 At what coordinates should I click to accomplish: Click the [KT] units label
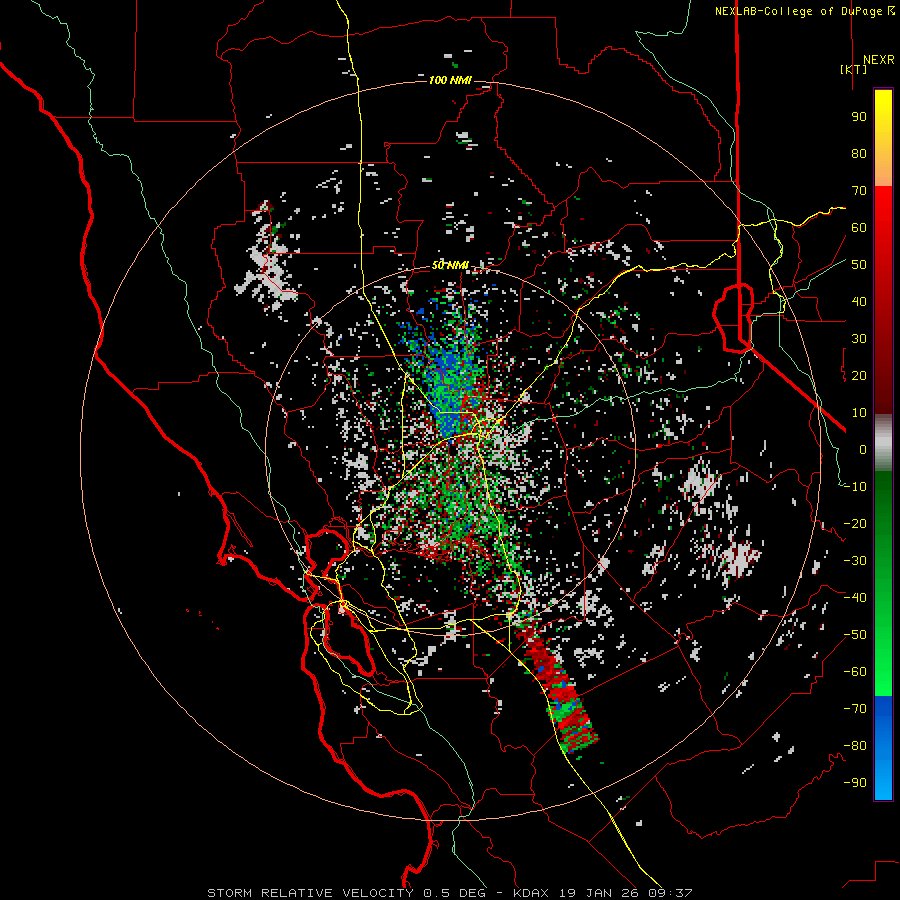(854, 69)
